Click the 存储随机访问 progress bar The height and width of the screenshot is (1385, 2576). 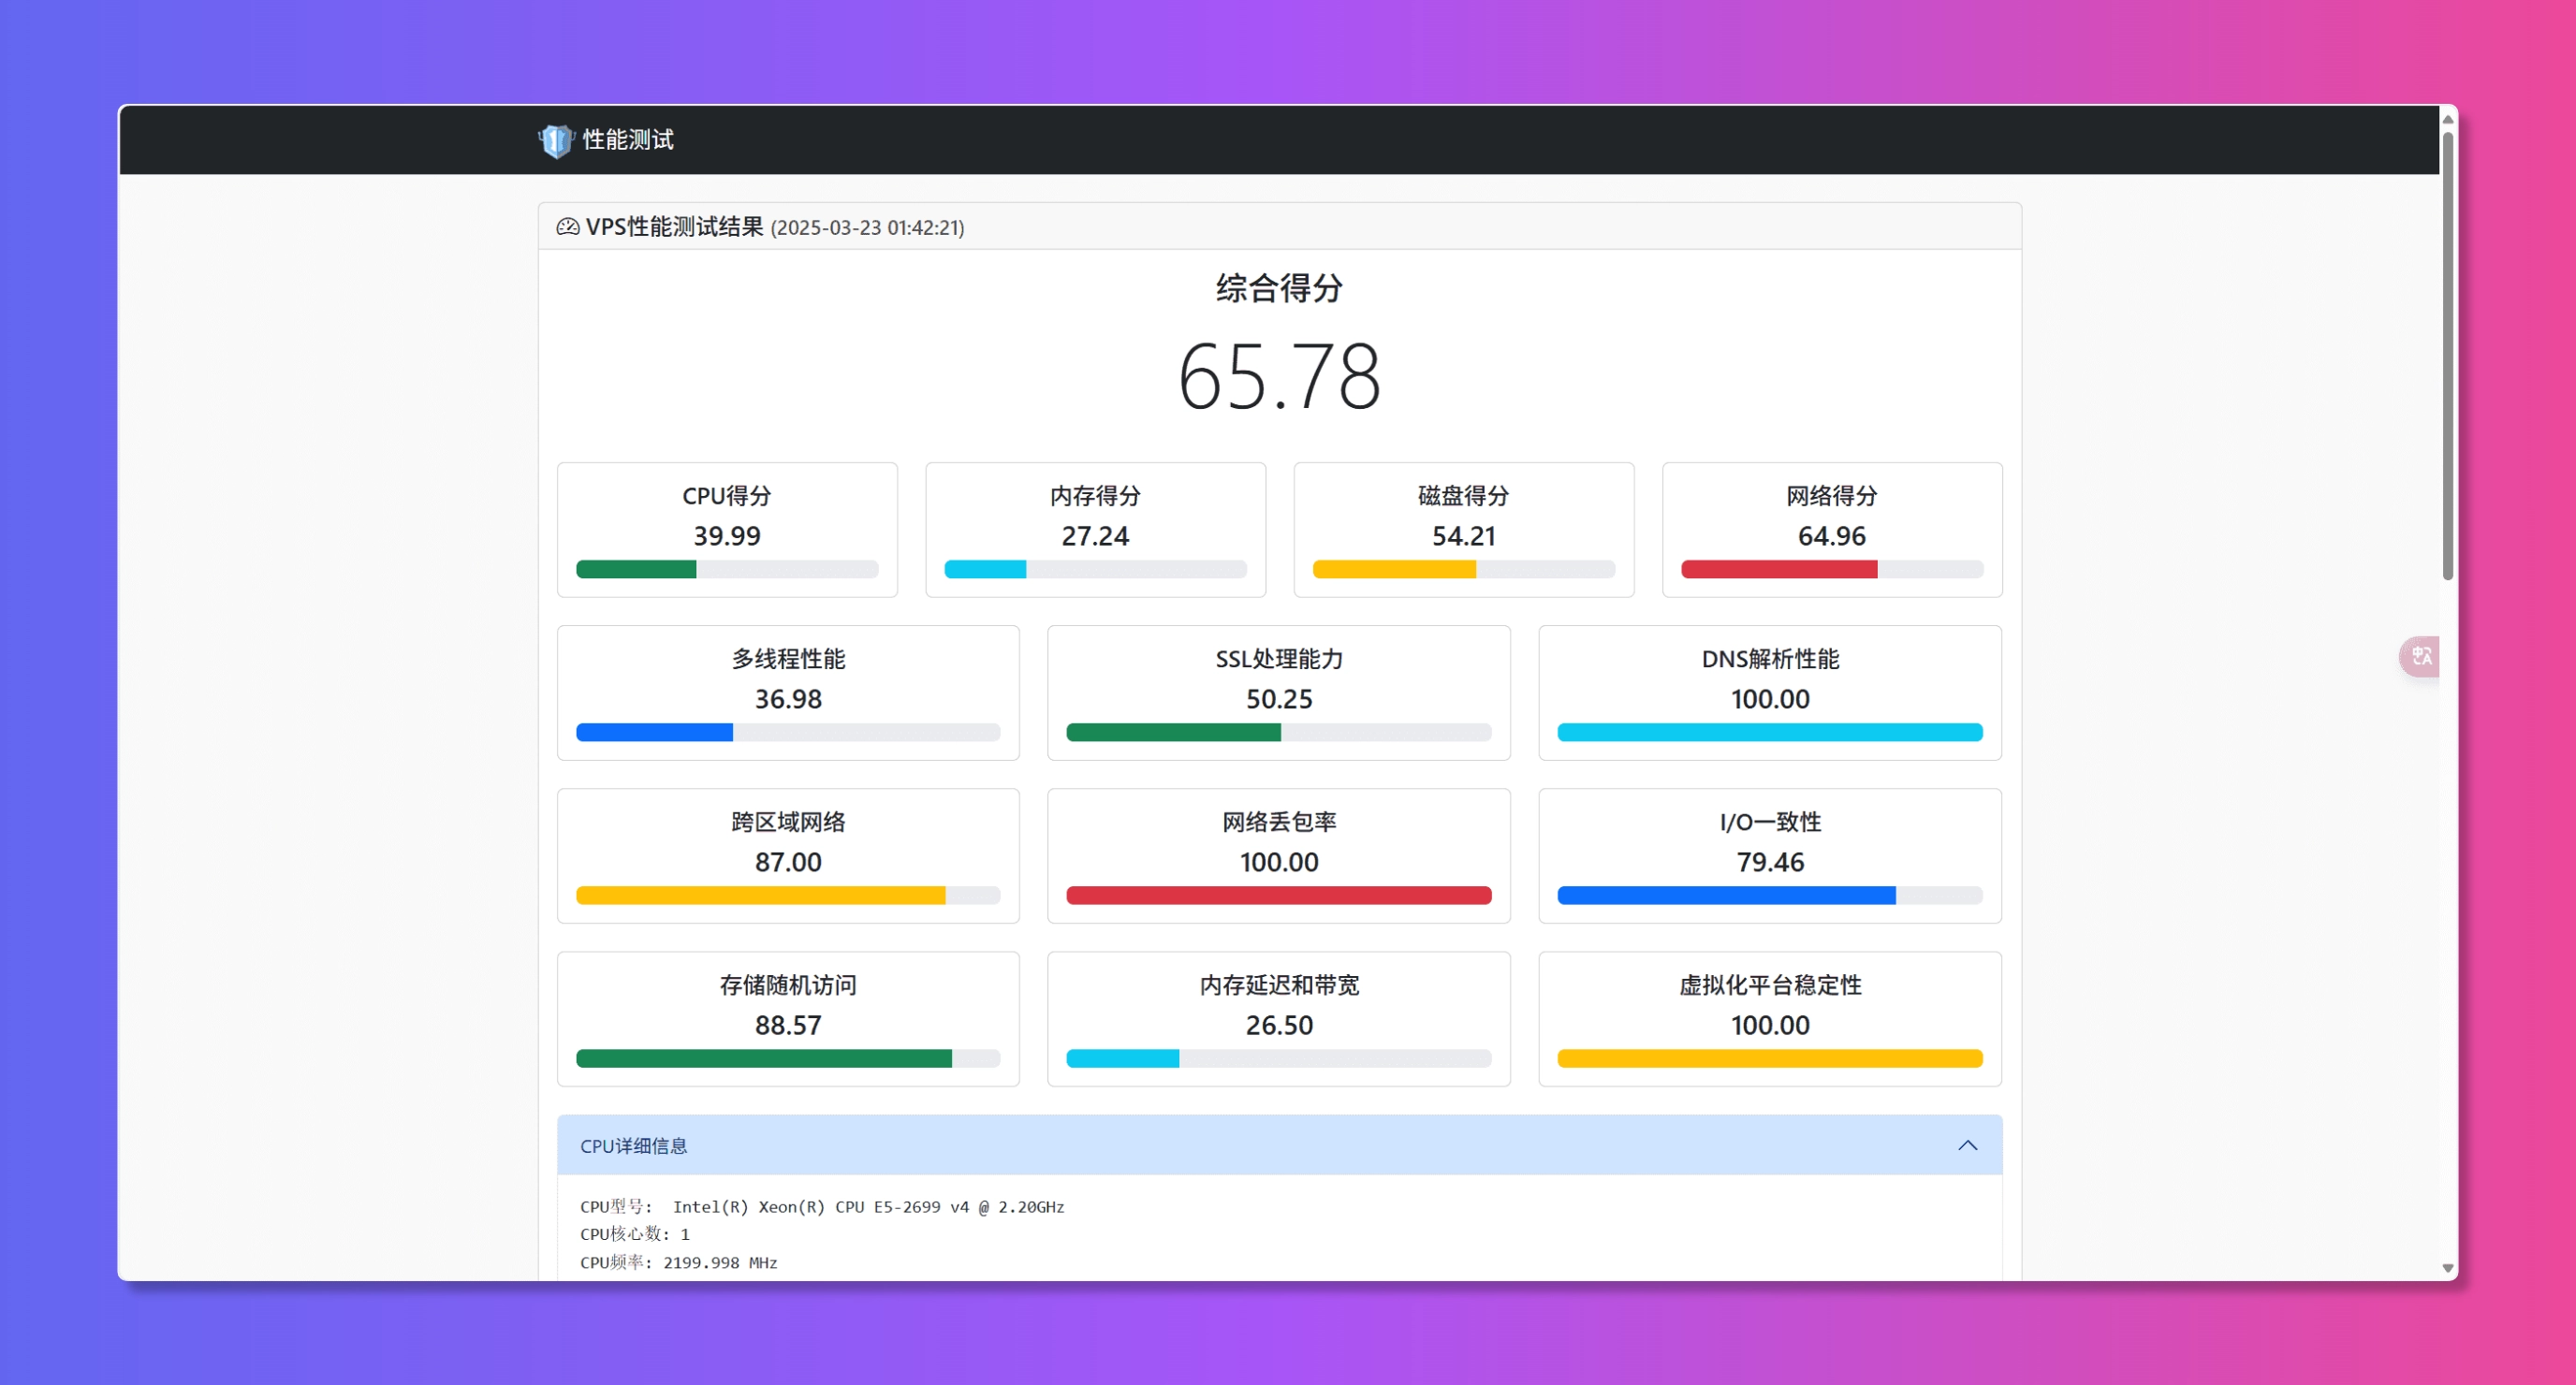tap(788, 1058)
